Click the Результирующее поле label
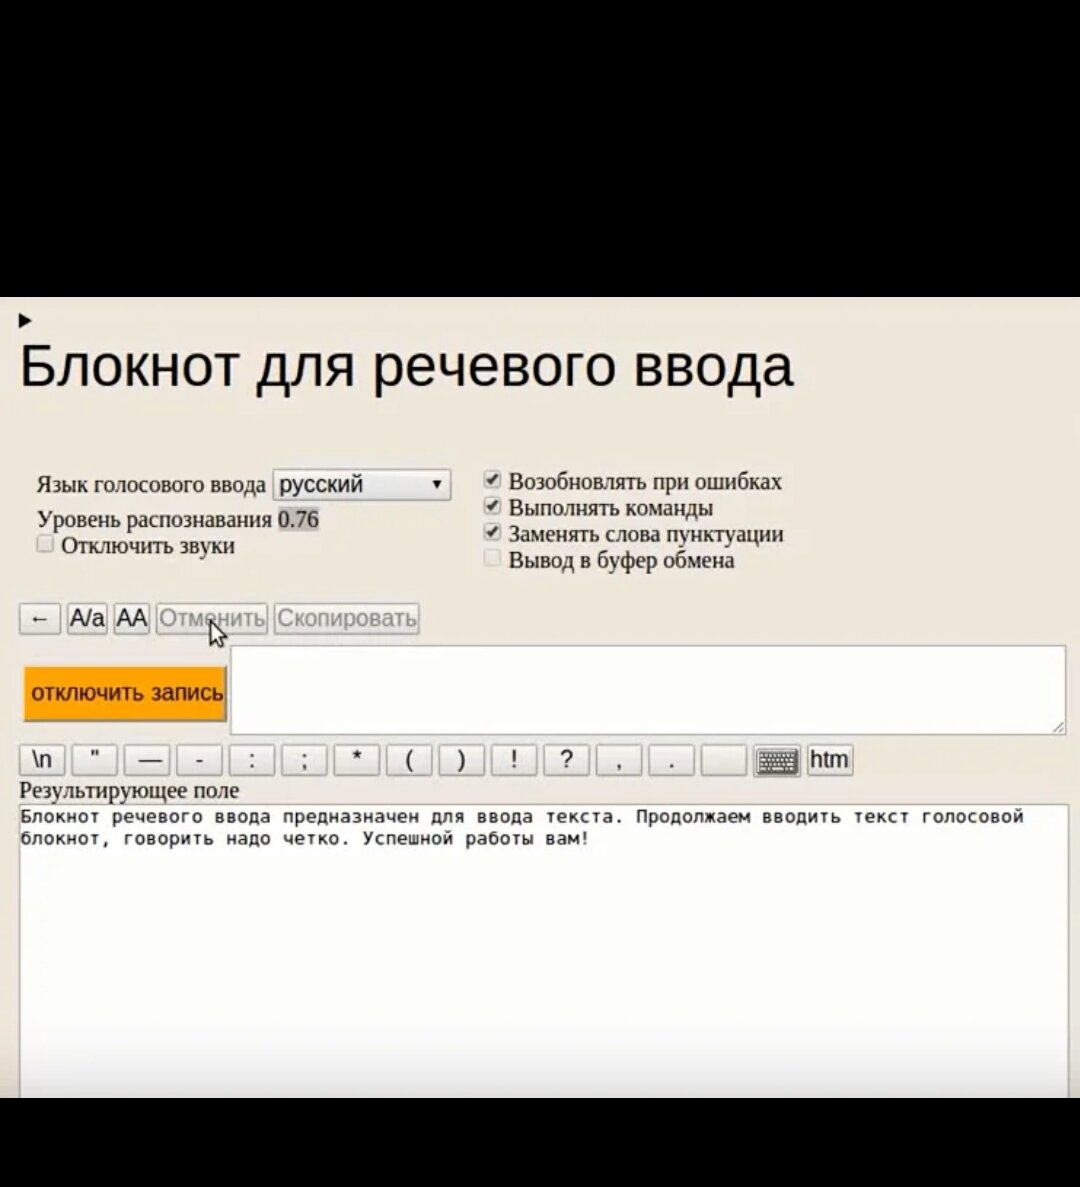Viewport: 1080px width, 1187px height. 129,790
